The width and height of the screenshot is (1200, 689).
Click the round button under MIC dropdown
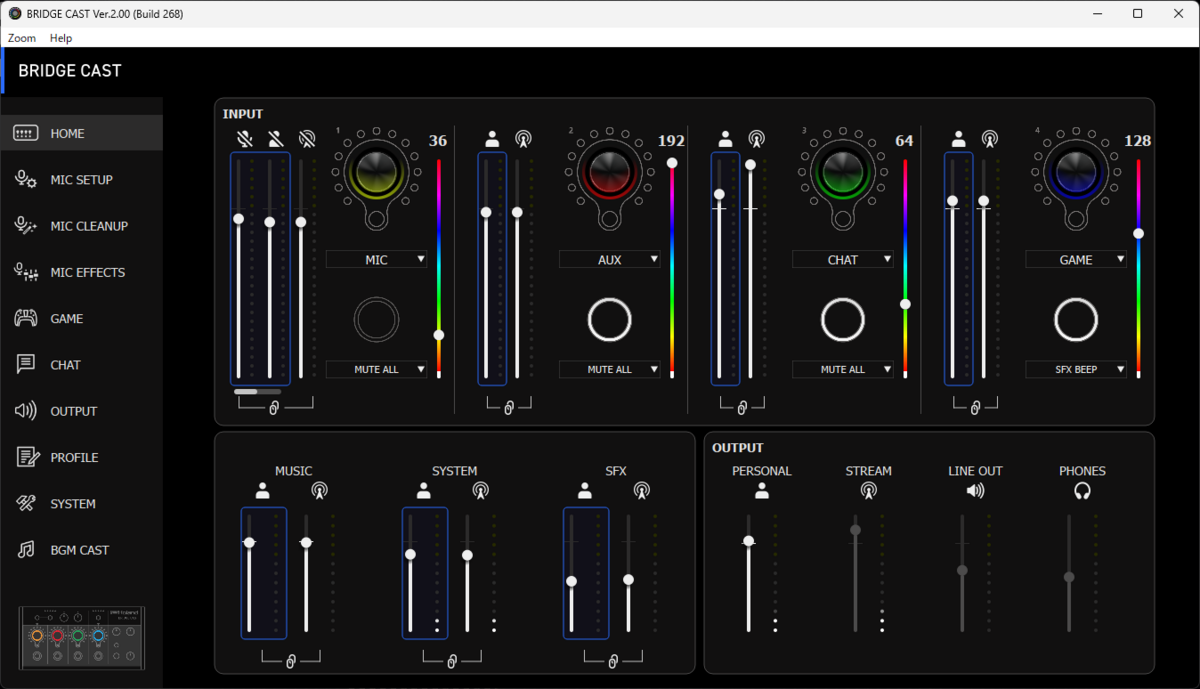click(376, 320)
